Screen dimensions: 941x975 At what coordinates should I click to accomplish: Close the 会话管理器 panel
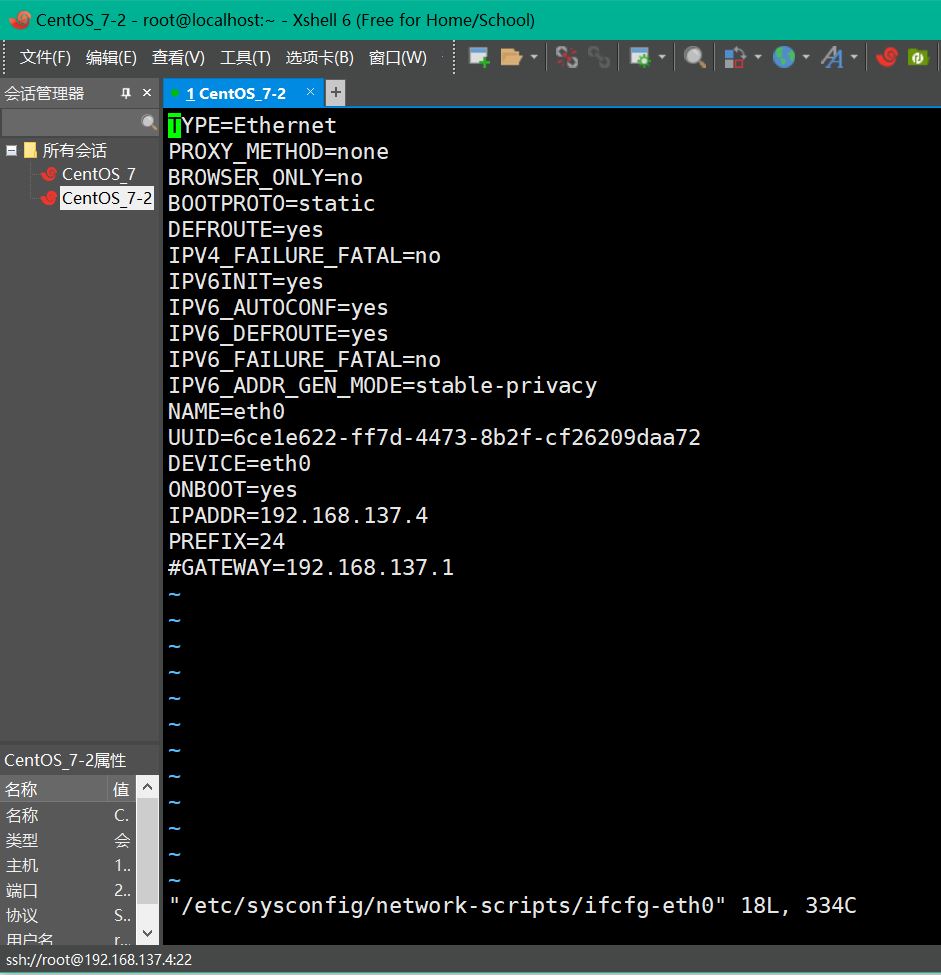click(x=147, y=93)
